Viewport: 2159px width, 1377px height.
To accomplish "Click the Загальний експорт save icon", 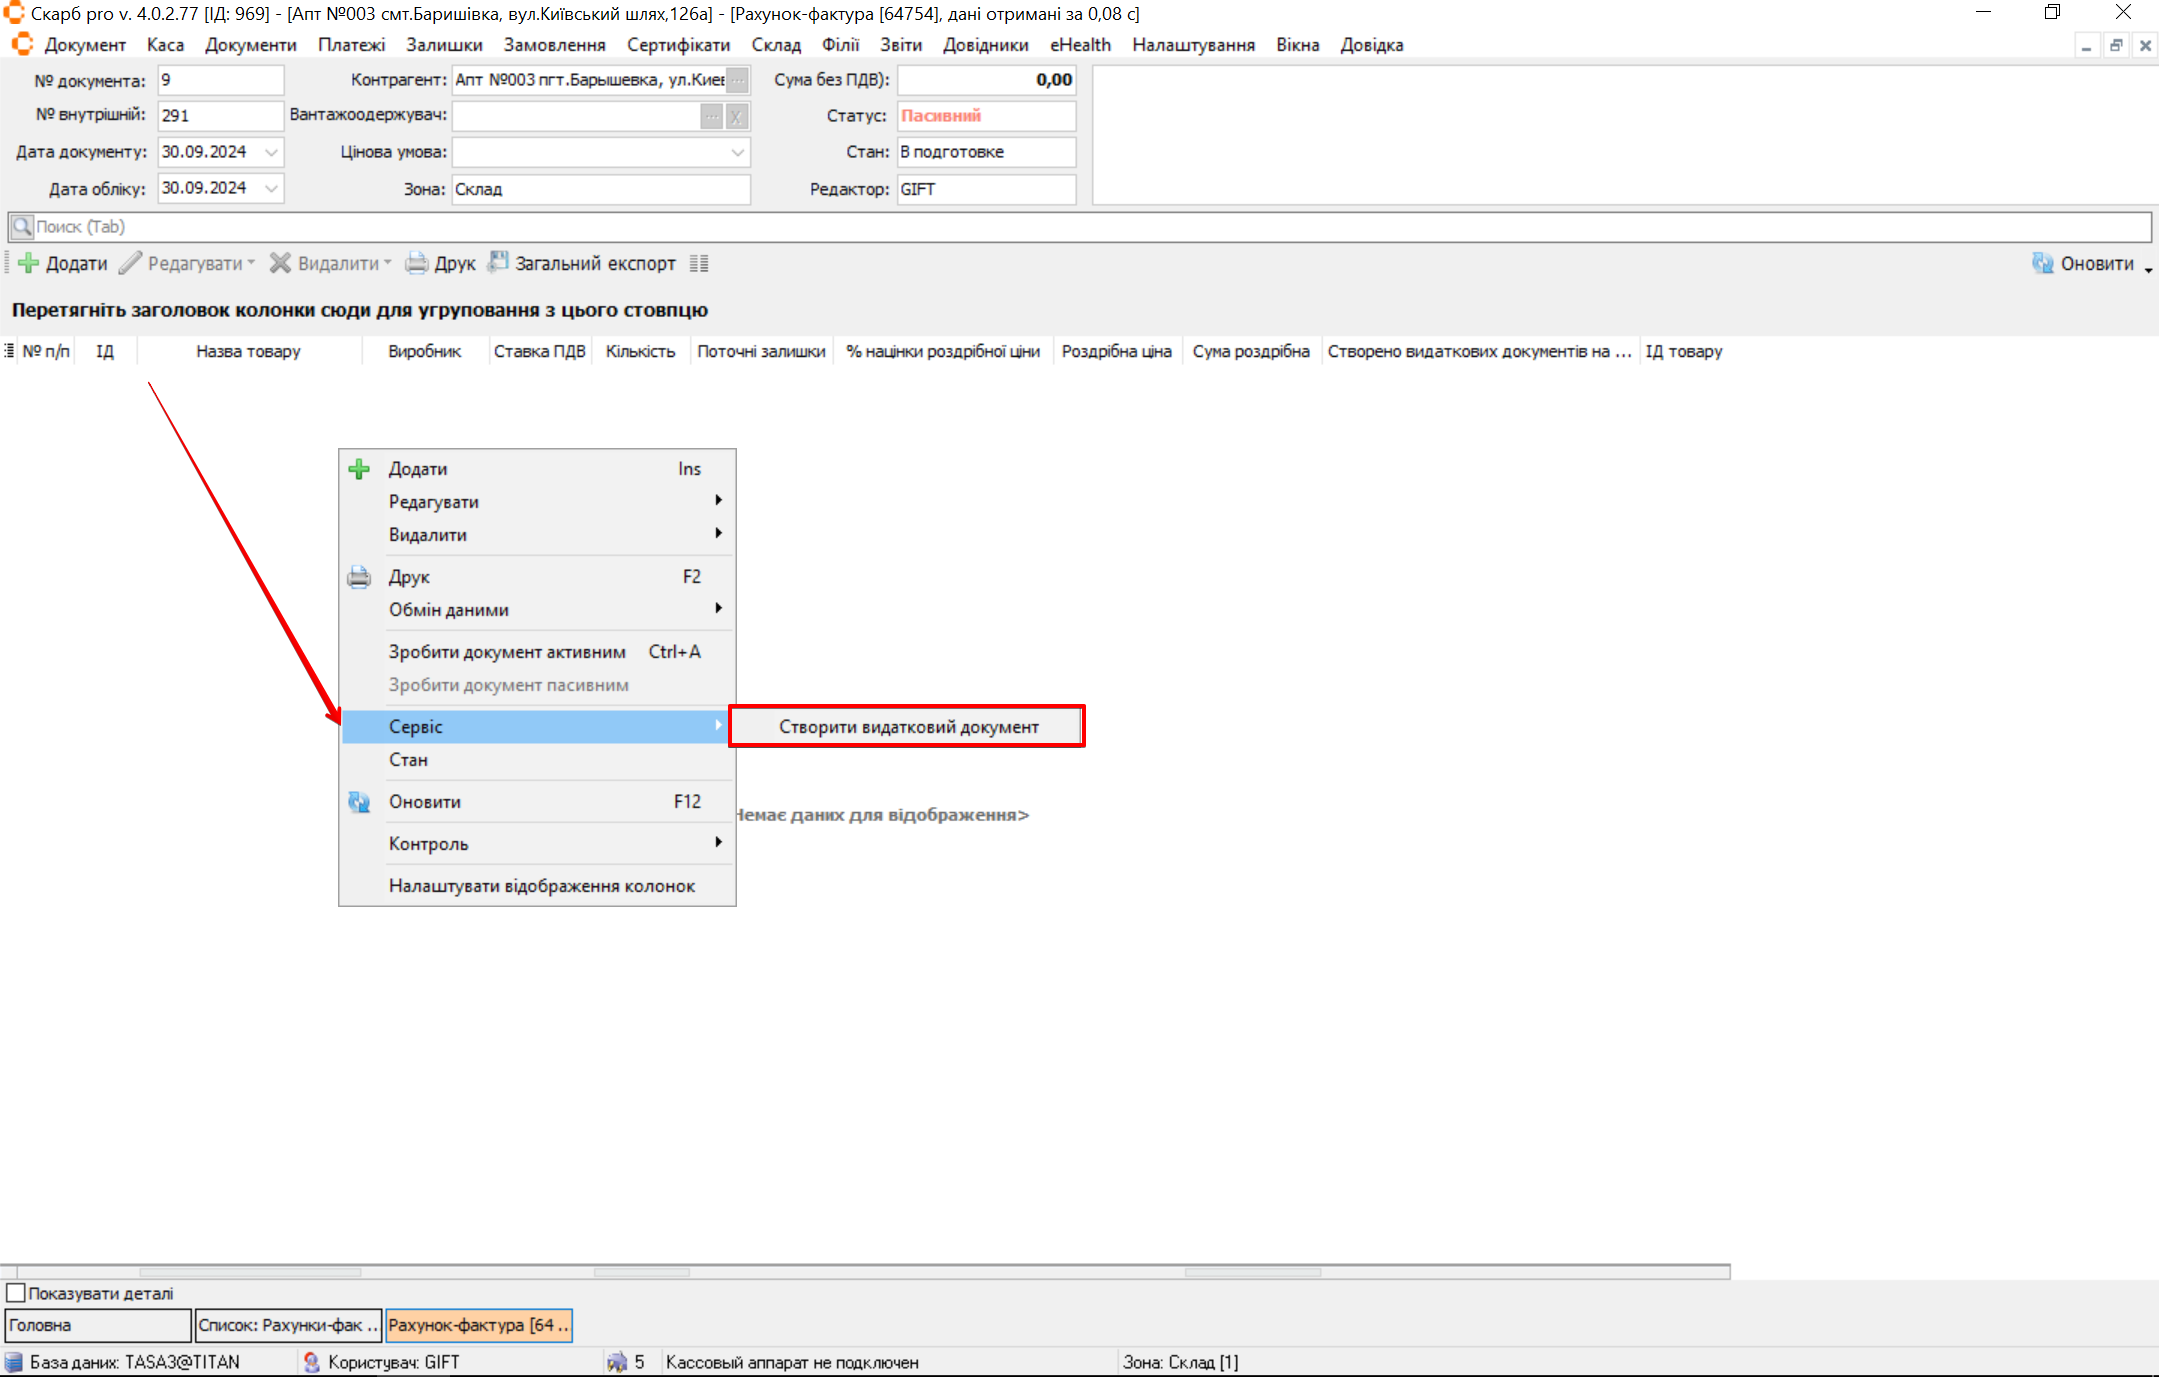I will [498, 262].
